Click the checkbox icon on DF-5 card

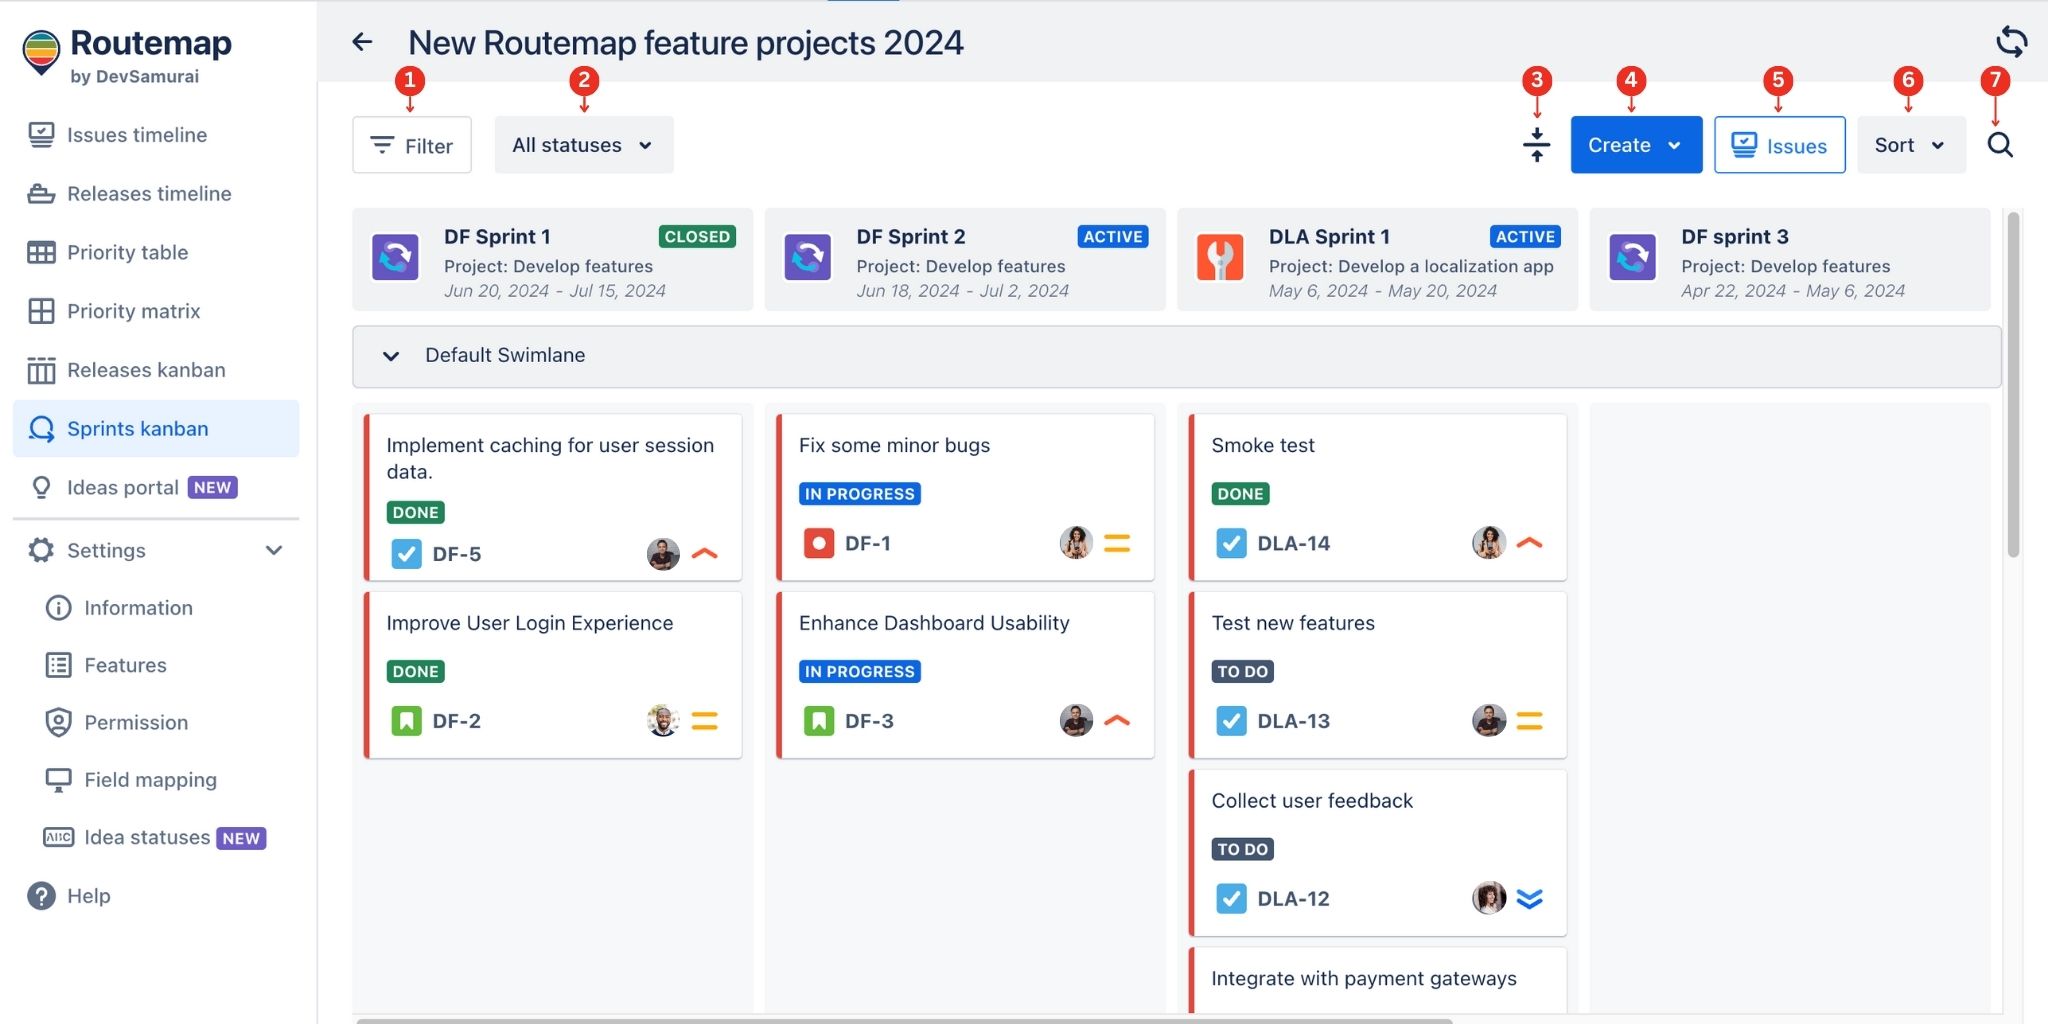pos(406,552)
